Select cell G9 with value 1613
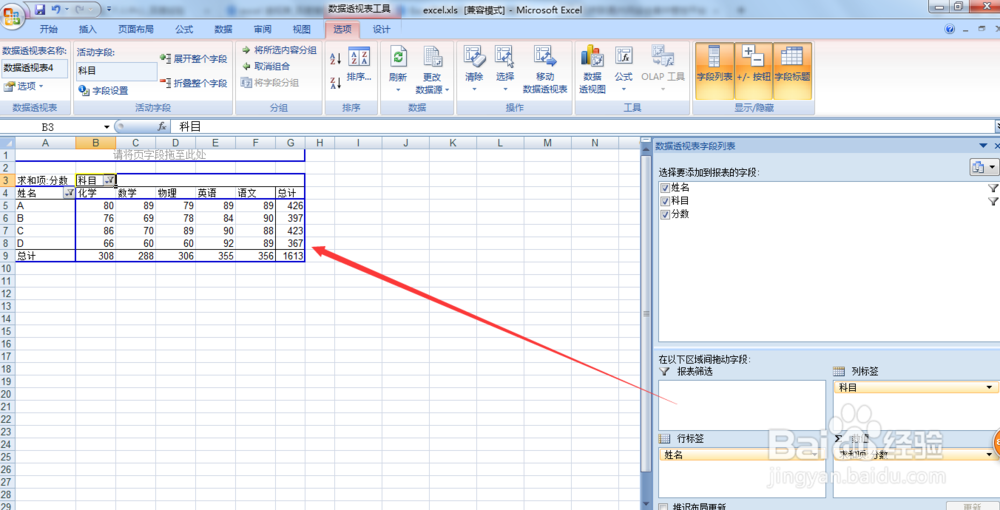Screen dimensions: 1000x510 290,256
